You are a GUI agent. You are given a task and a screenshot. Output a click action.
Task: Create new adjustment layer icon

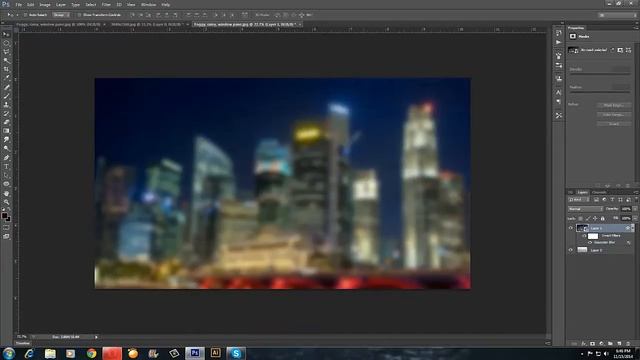(601, 344)
